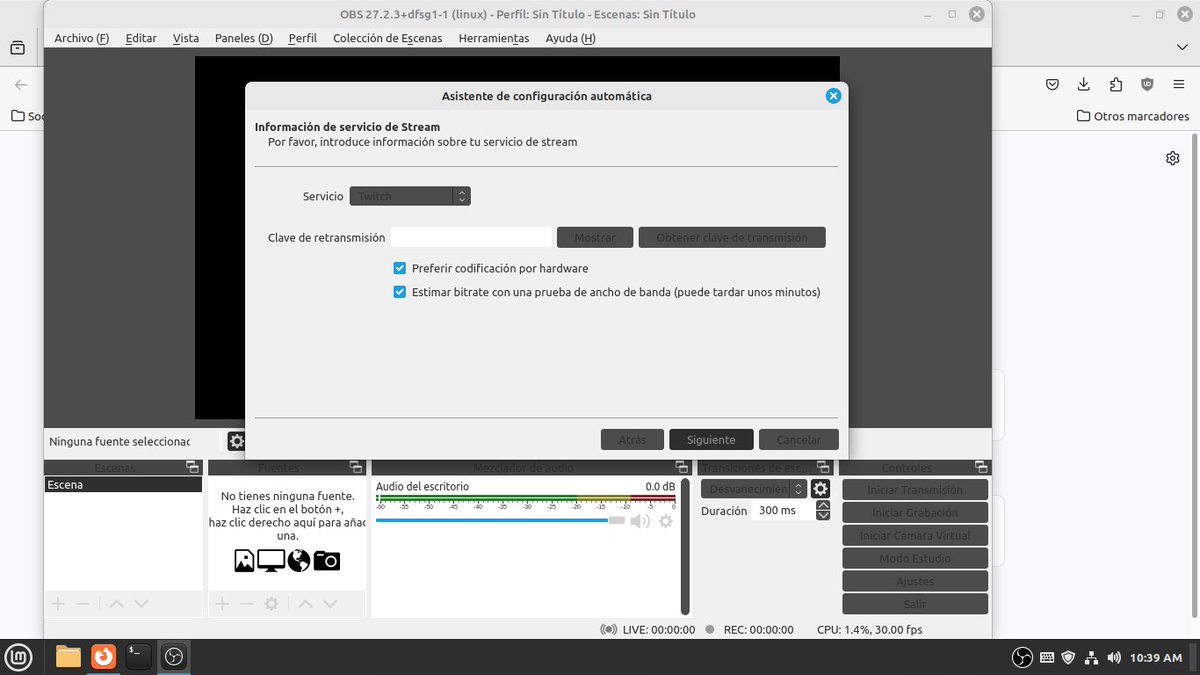Open the Desvanecimiento transition dropdown

(x=754, y=489)
